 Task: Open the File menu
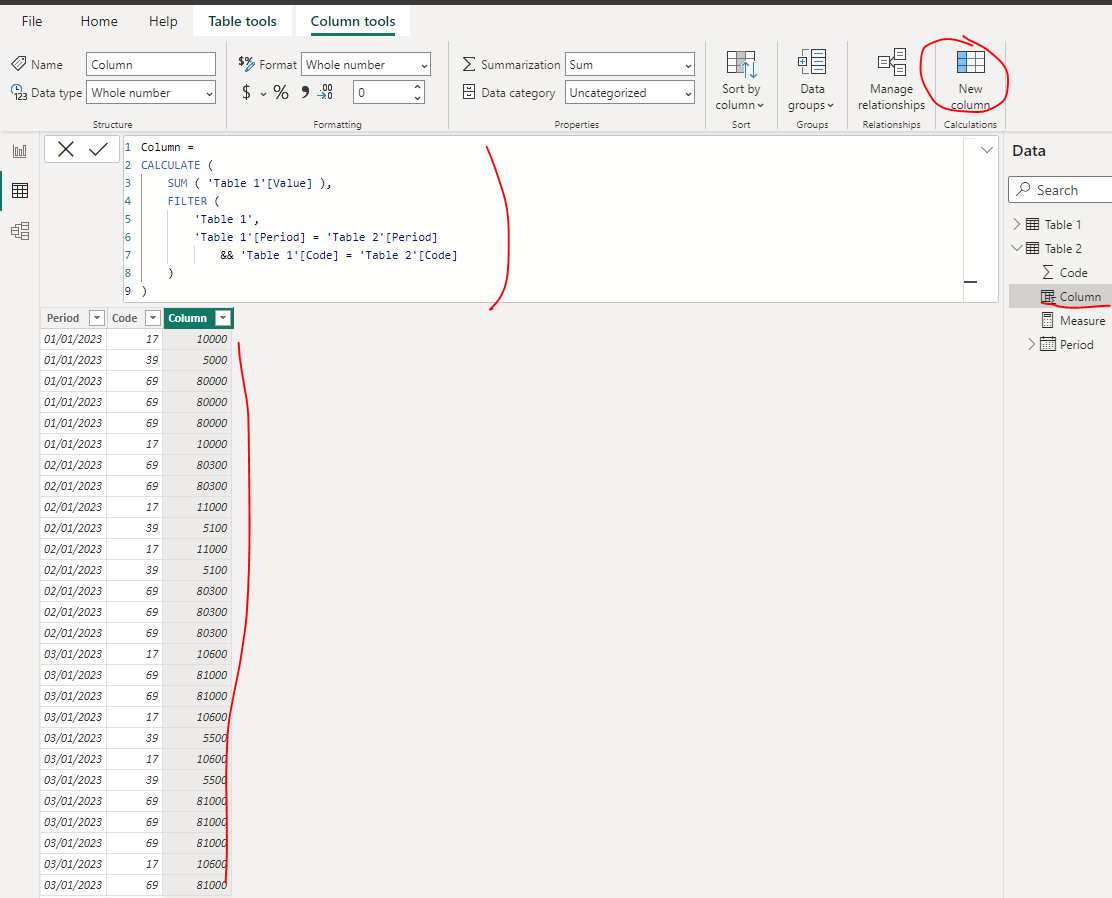tap(32, 21)
